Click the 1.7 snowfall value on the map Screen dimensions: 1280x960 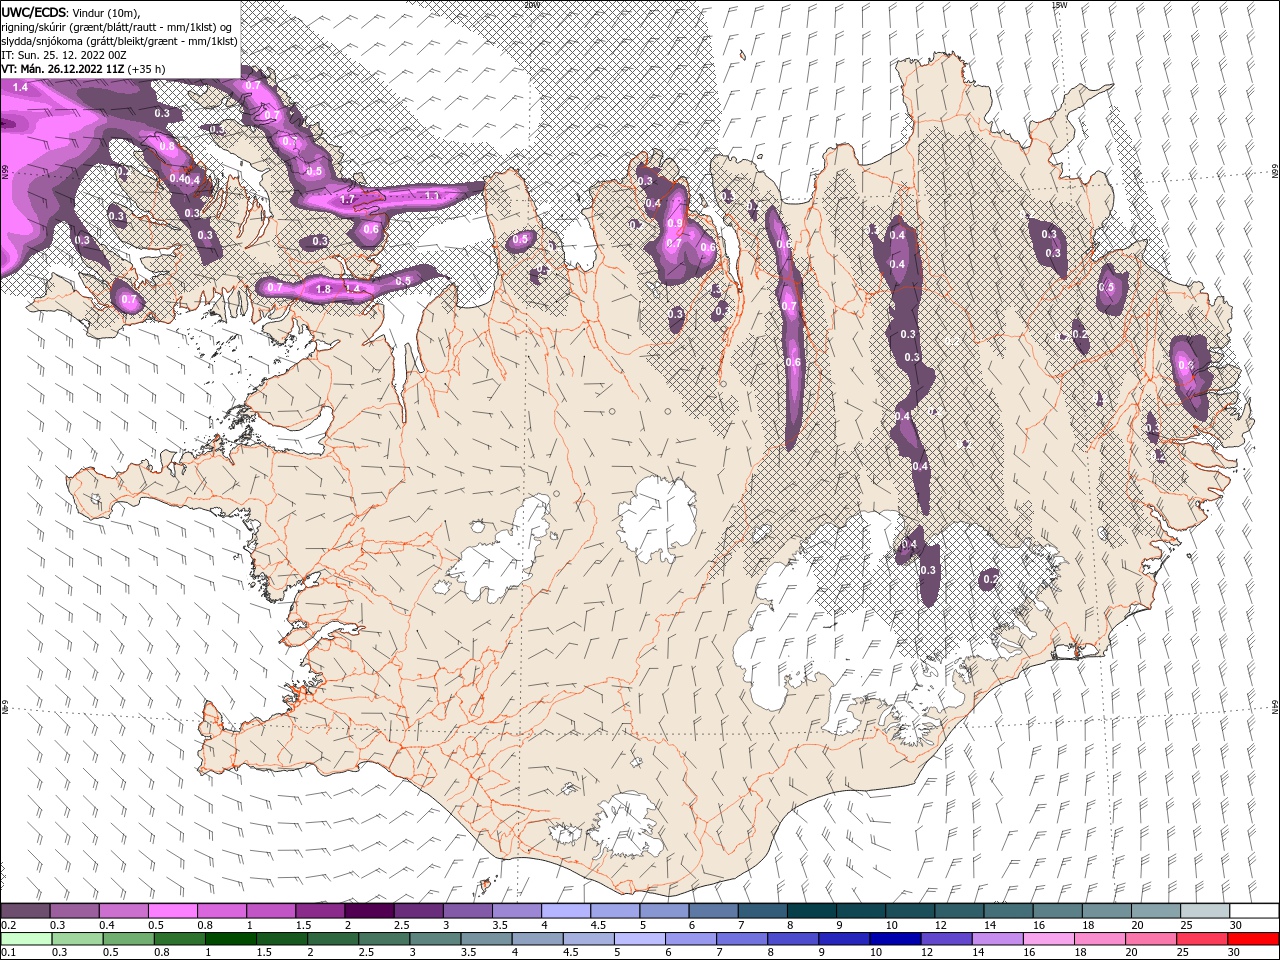347,199
